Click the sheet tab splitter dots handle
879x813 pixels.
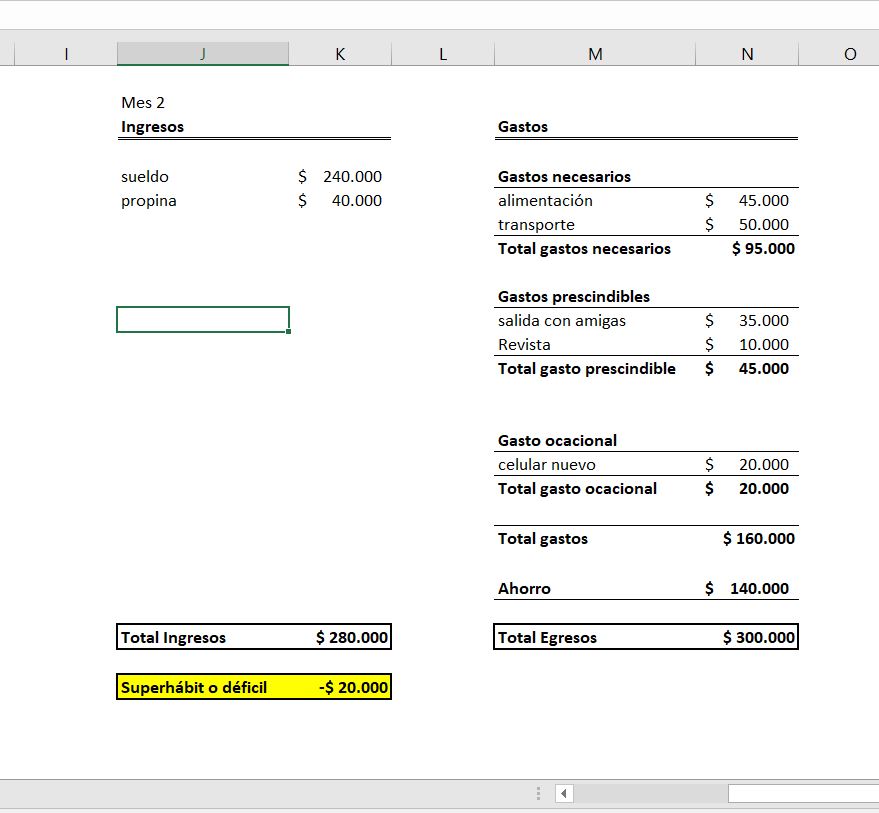click(x=538, y=793)
